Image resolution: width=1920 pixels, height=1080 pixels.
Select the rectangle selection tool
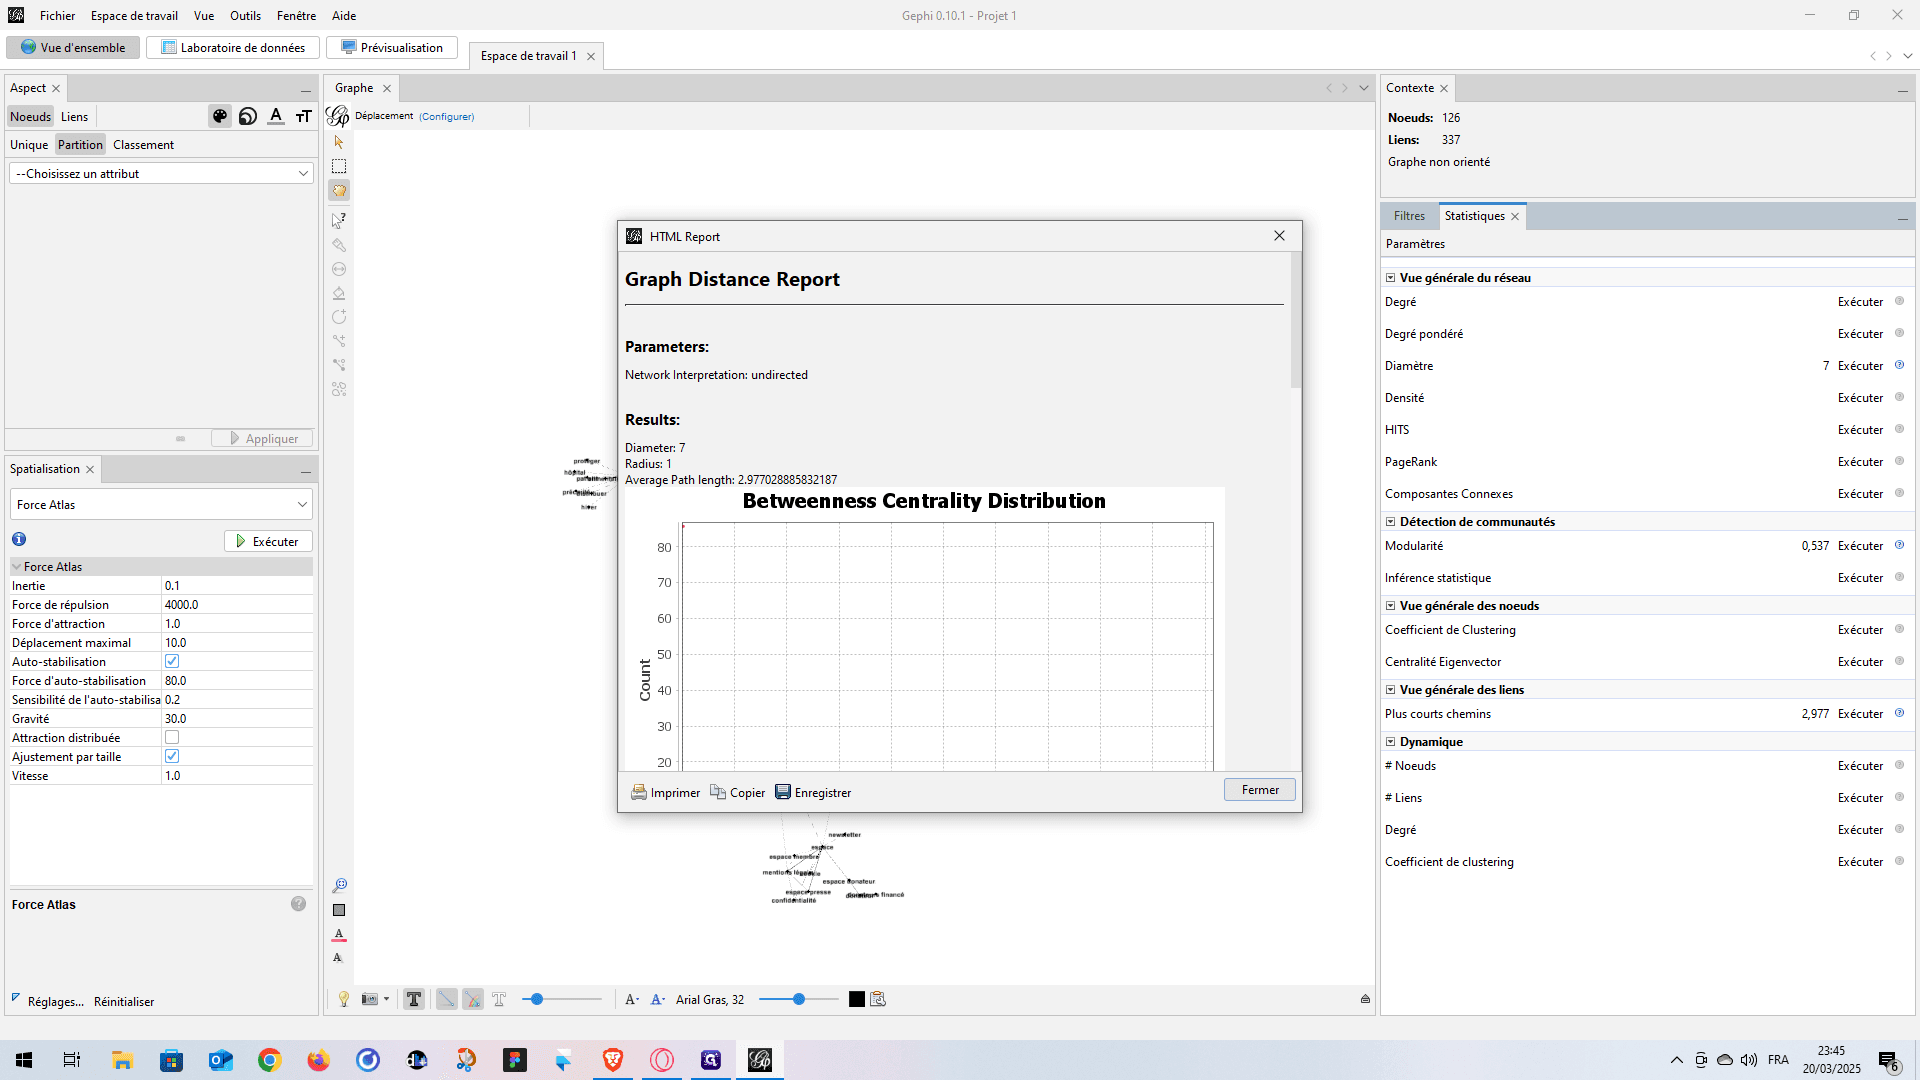tap(339, 166)
